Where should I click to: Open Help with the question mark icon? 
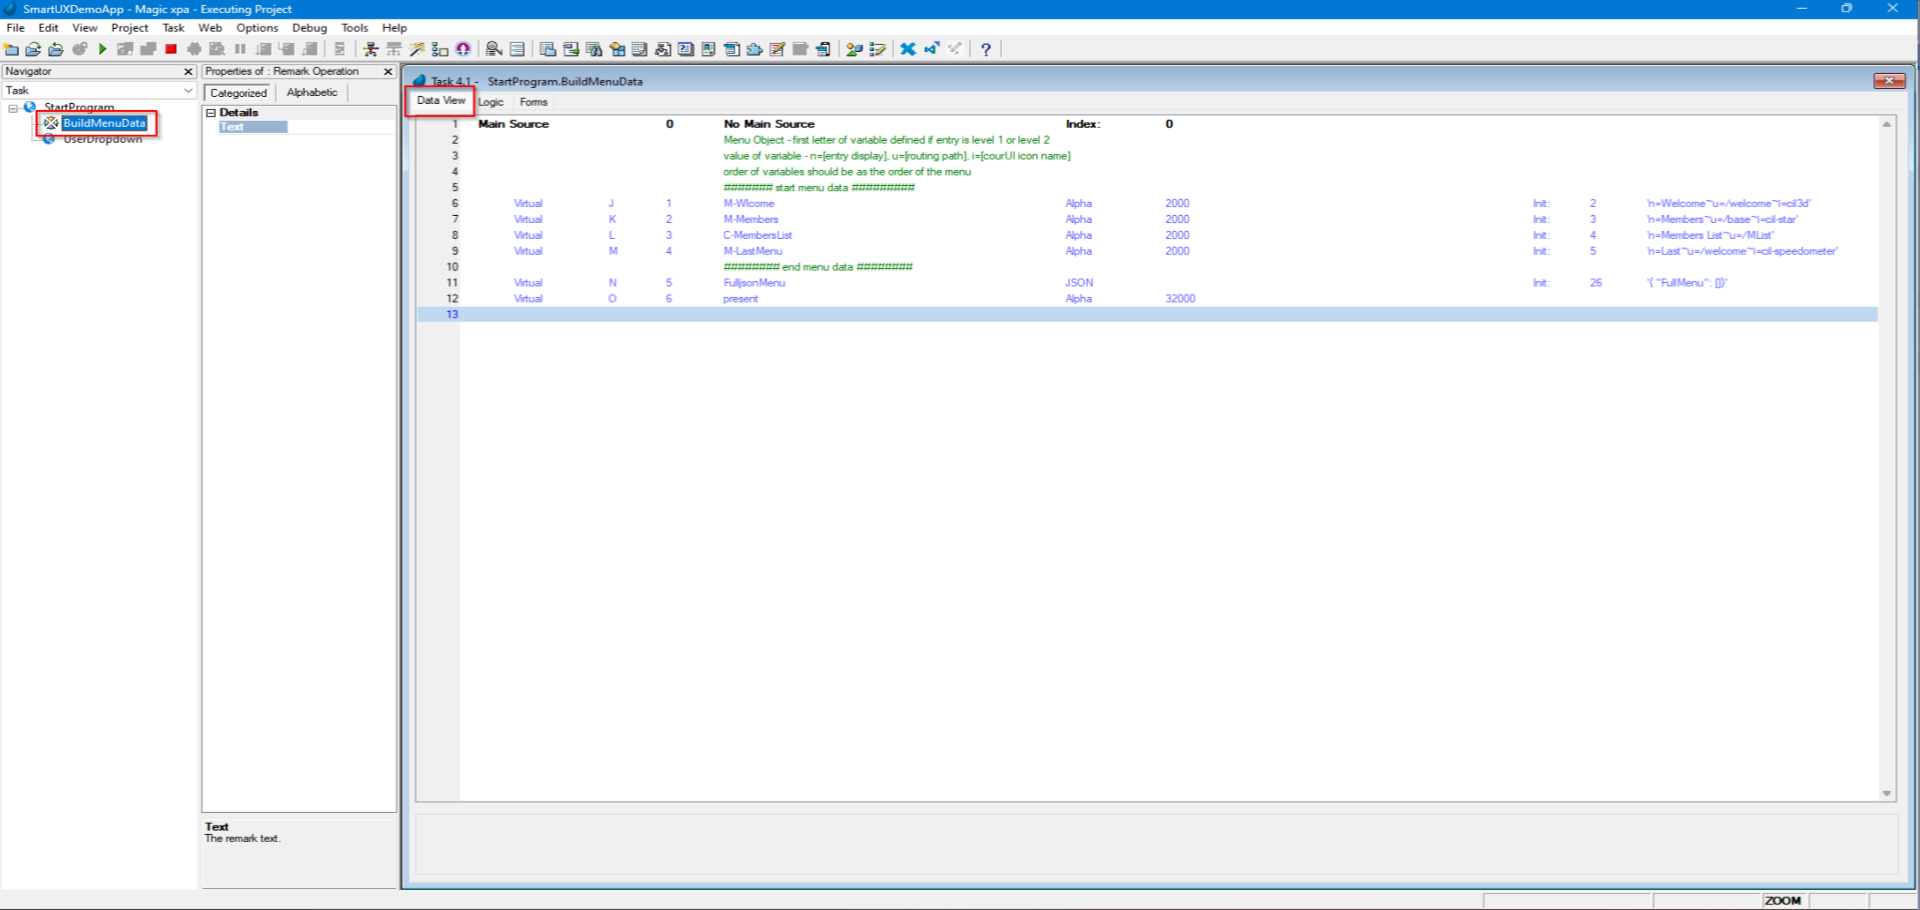point(987,48)
